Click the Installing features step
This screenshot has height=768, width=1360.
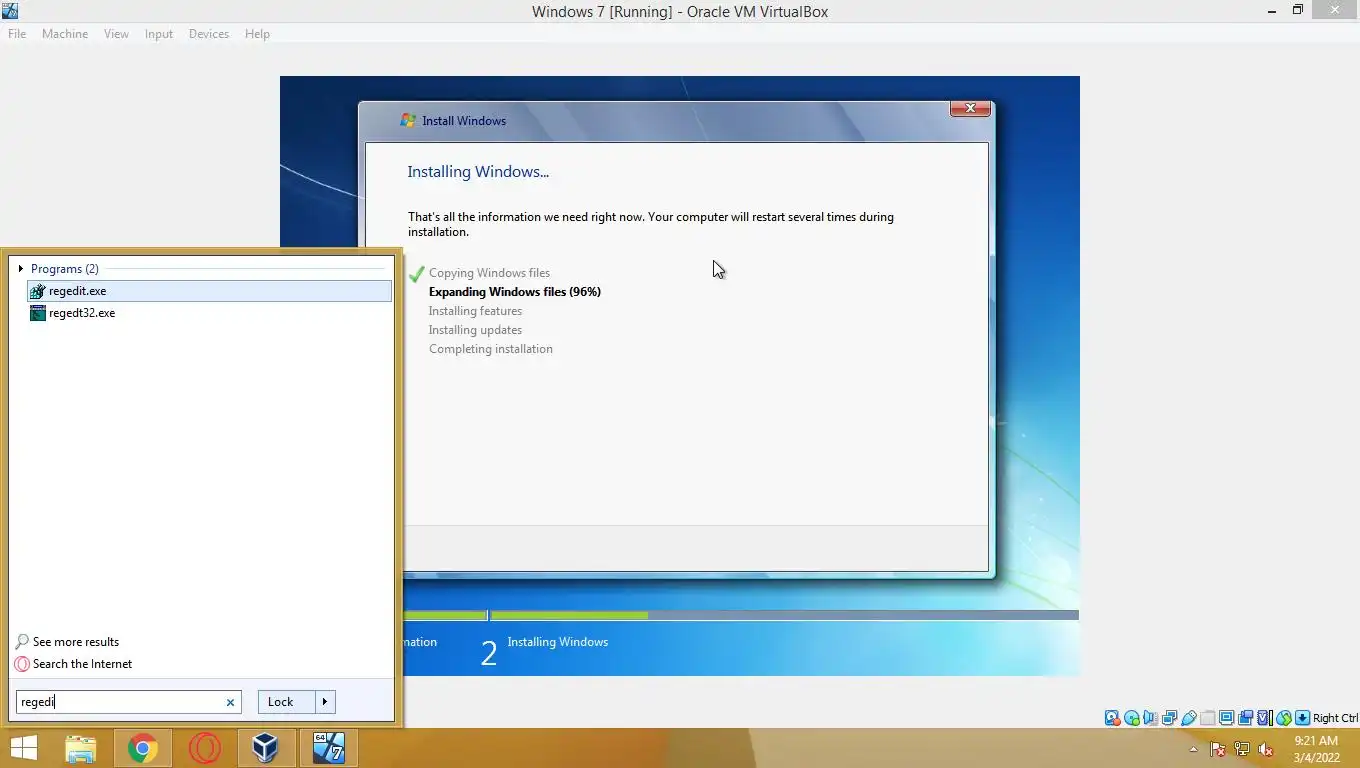tap(475, 311)
